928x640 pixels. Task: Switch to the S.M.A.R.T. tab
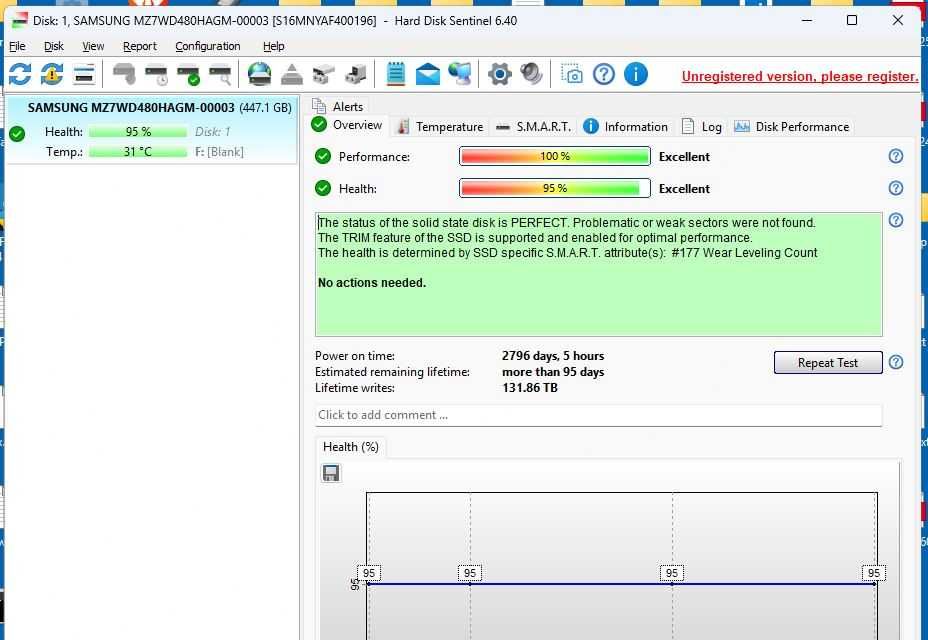(533, 127)
